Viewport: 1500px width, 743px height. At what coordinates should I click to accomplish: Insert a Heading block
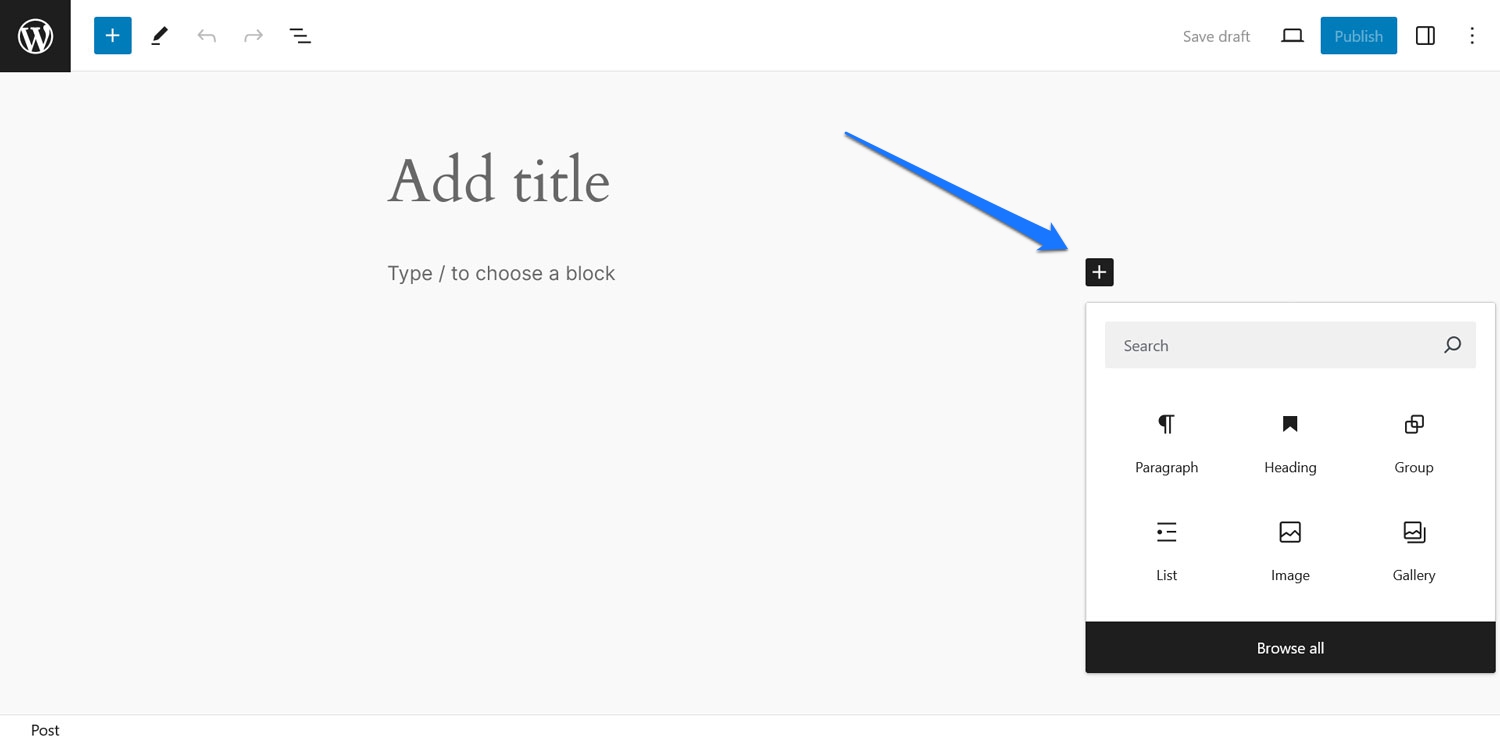pos(1289,440)
